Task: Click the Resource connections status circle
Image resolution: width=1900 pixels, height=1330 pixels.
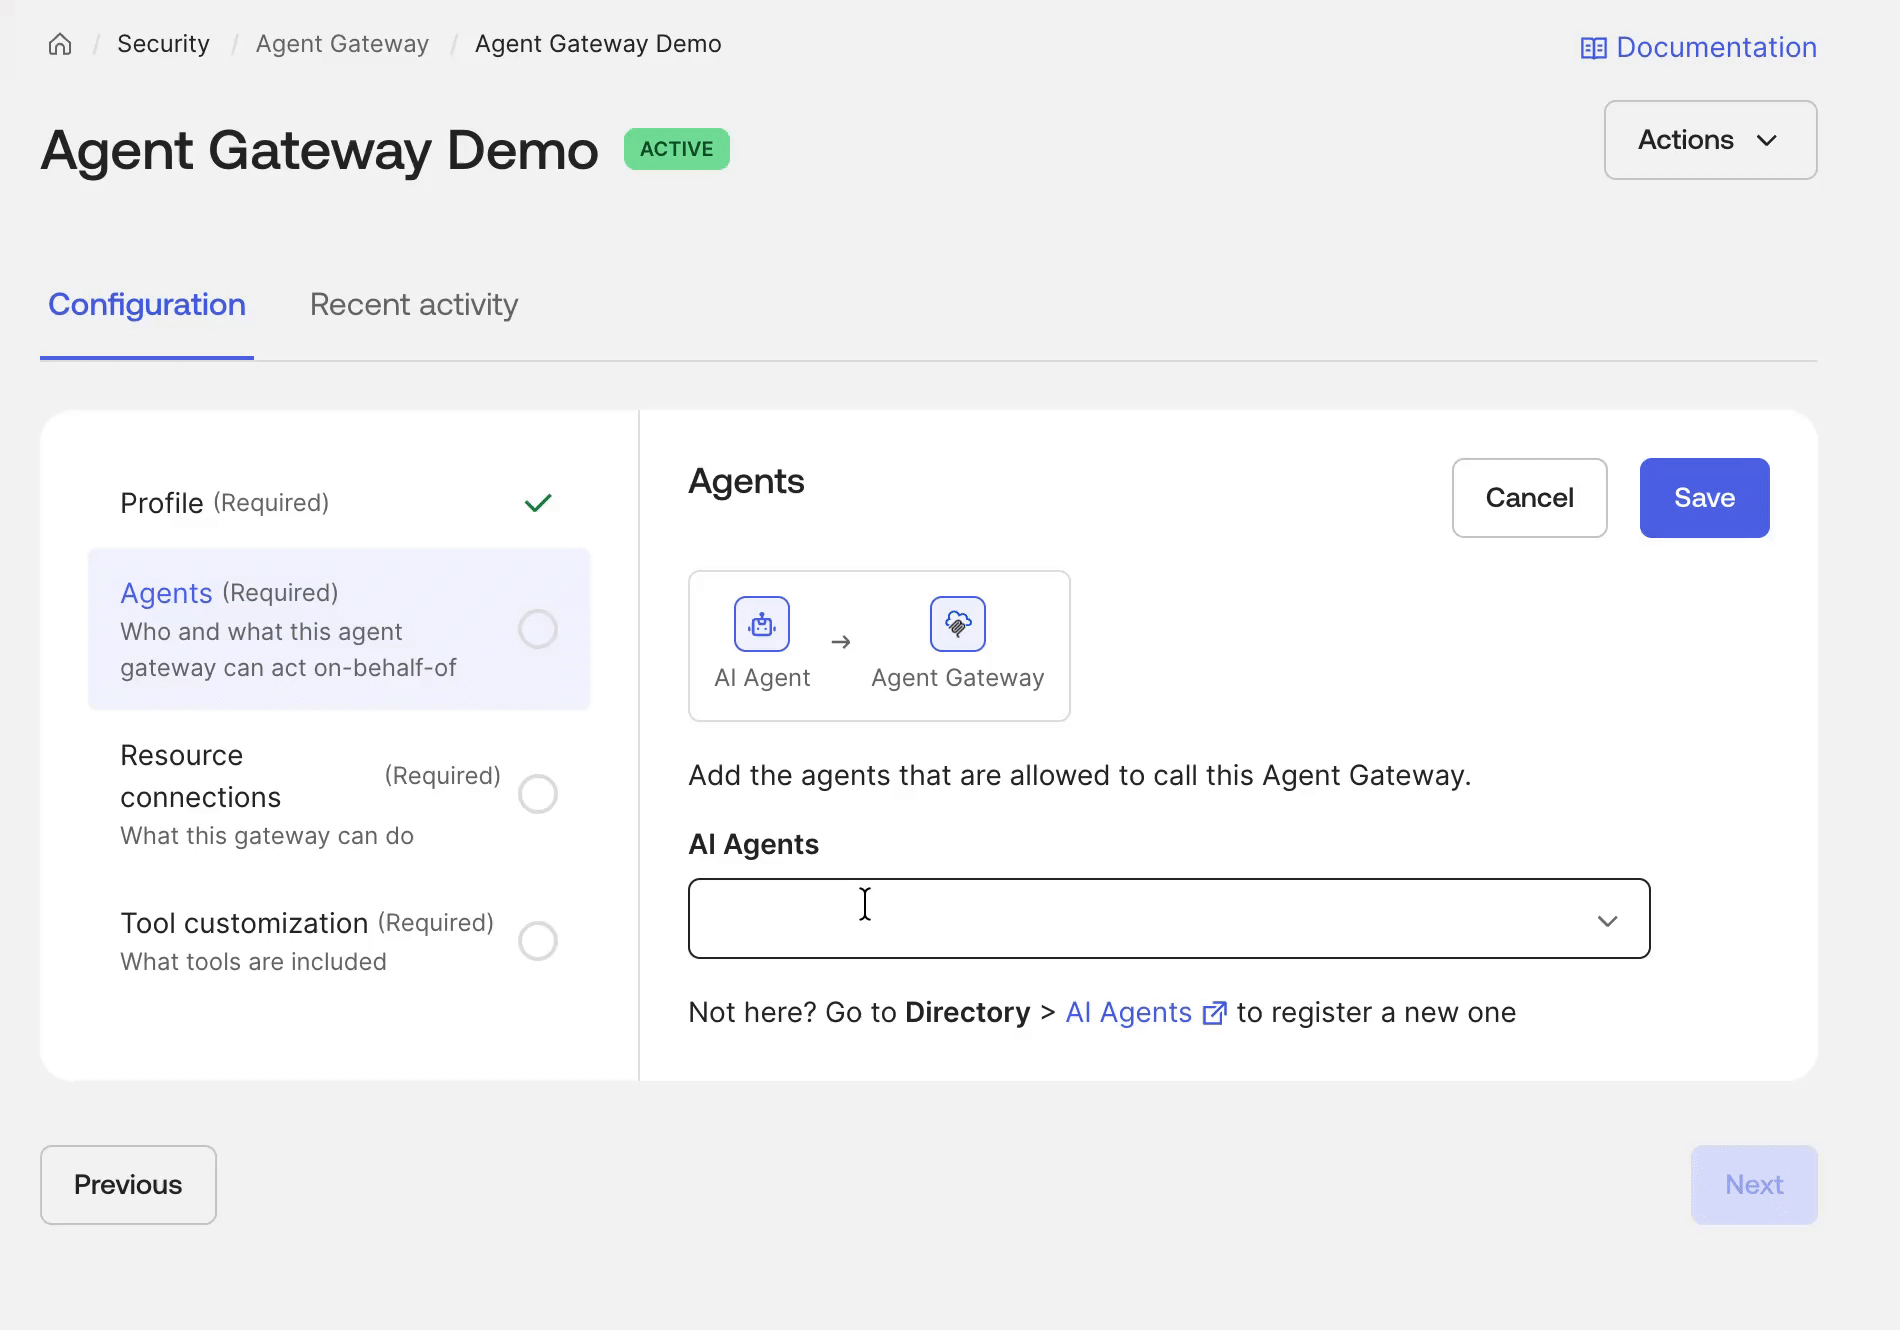Action: point(538,794)
